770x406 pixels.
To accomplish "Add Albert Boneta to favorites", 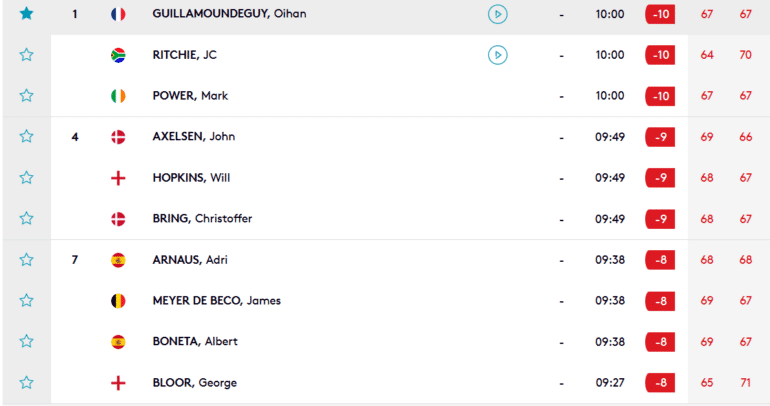I will pos(27,341).
